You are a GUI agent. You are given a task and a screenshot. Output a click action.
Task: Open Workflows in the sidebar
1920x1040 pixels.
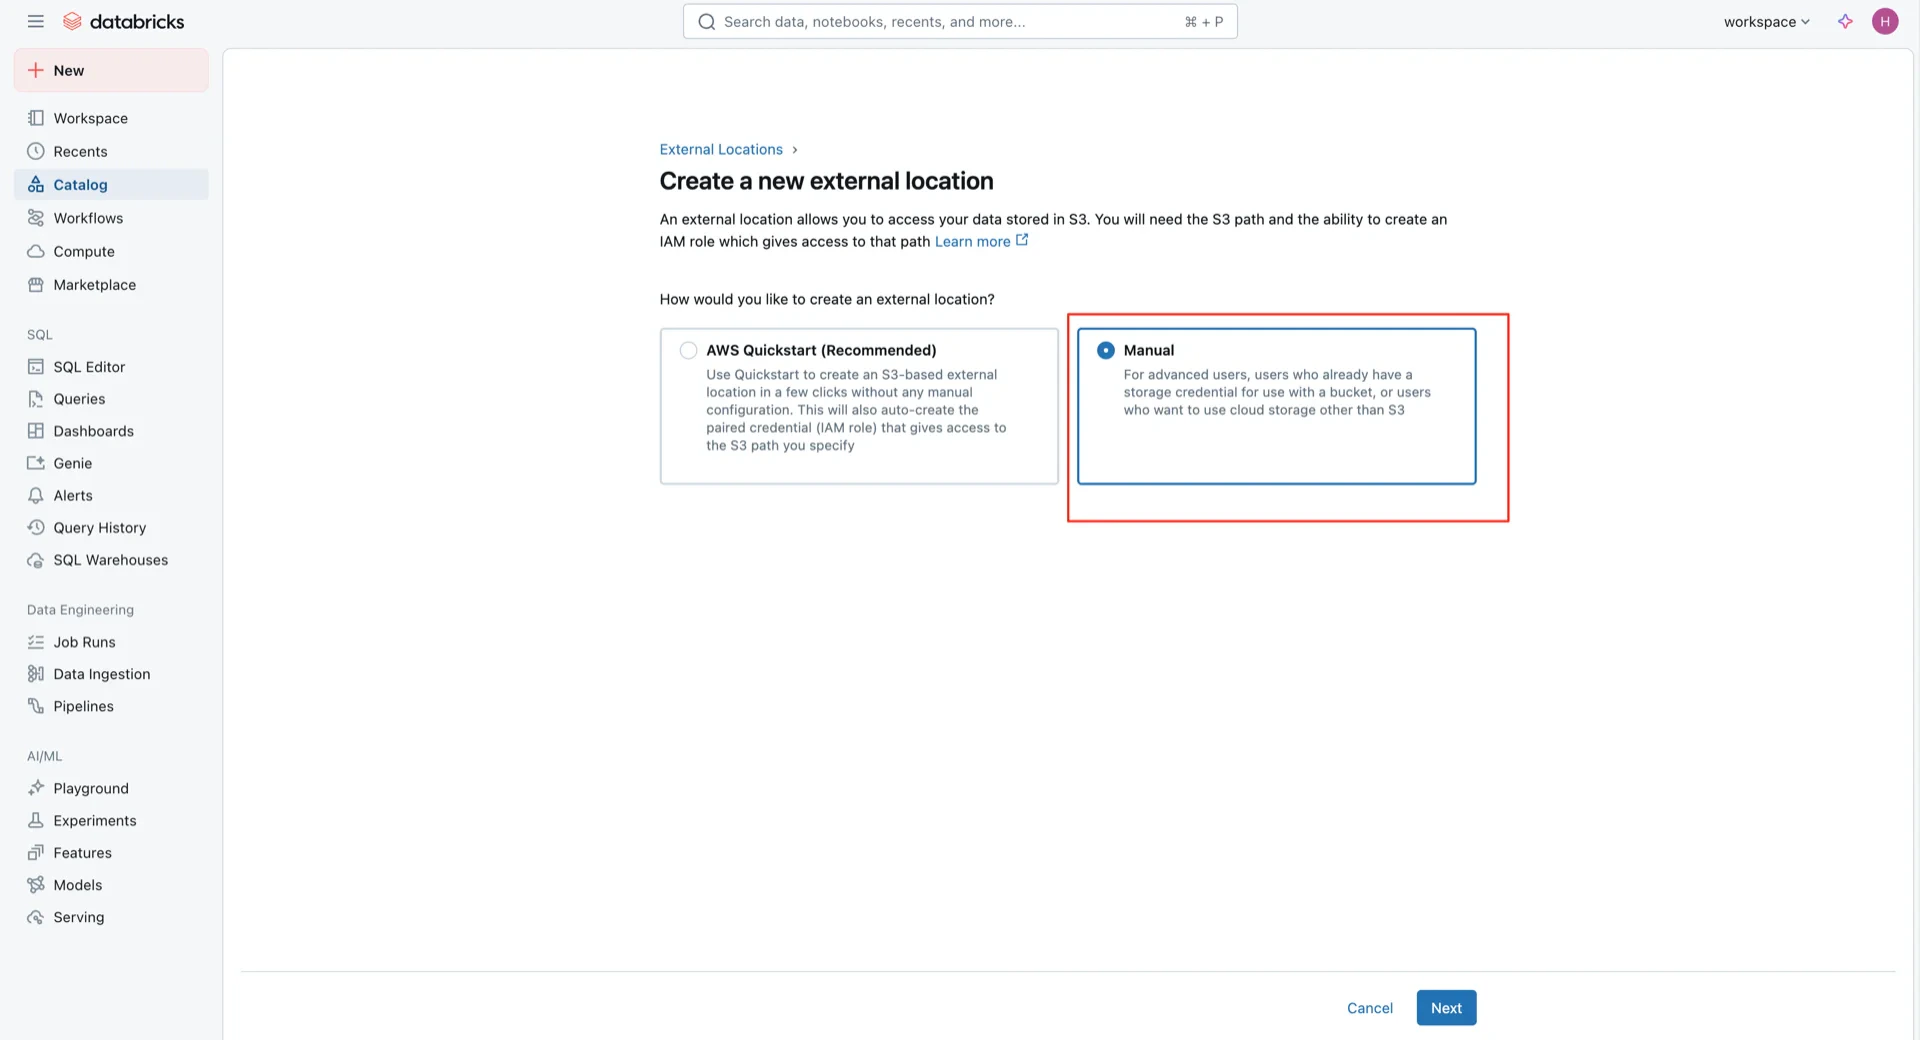tap(111, 218)
